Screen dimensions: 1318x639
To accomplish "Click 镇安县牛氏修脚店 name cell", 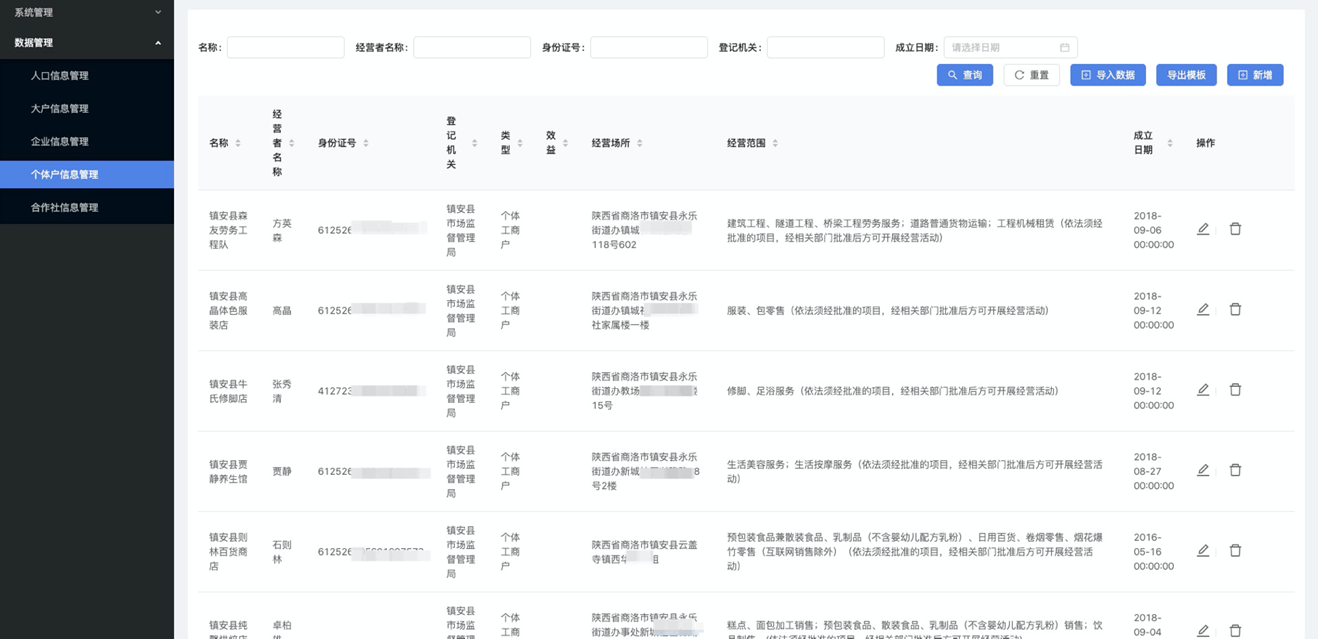I will coord(228,391).
